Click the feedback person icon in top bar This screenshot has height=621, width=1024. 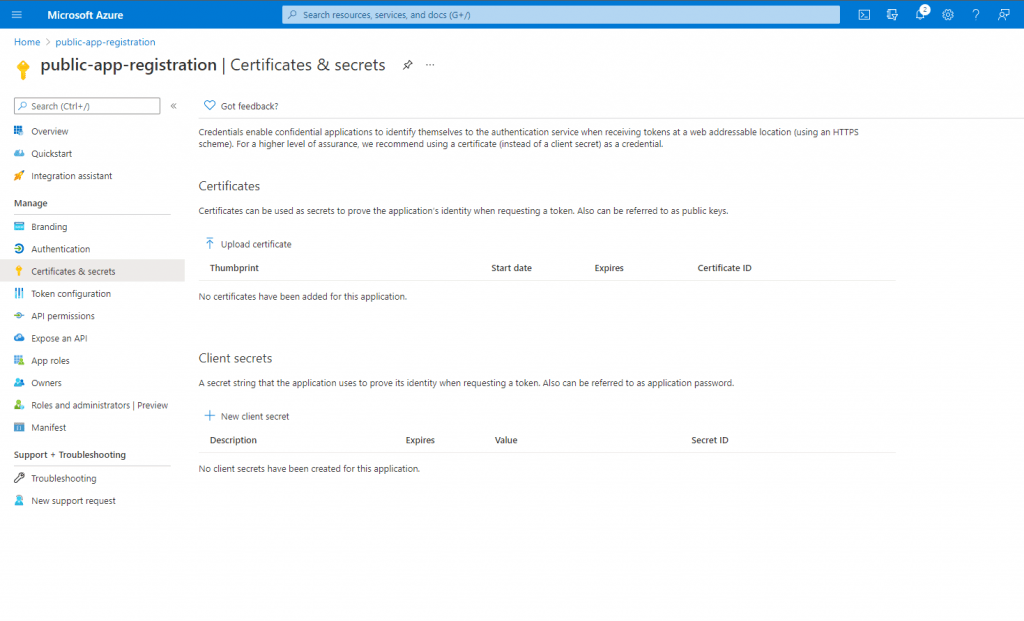coord(1003,14)
